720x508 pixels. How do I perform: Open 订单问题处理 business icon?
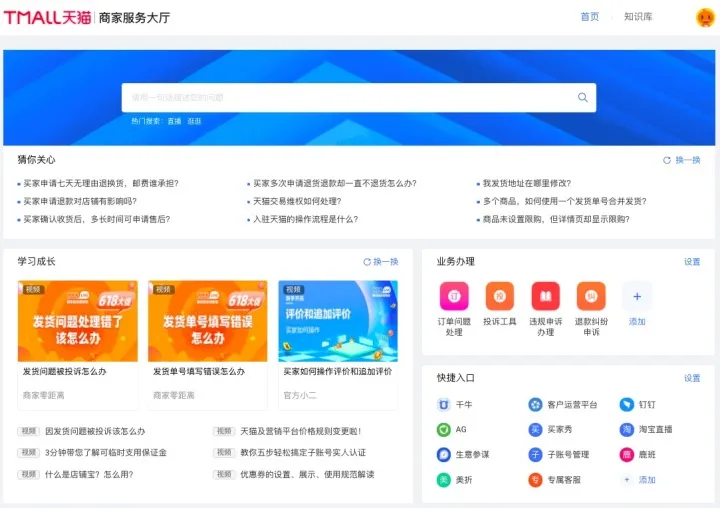point(454,296)
